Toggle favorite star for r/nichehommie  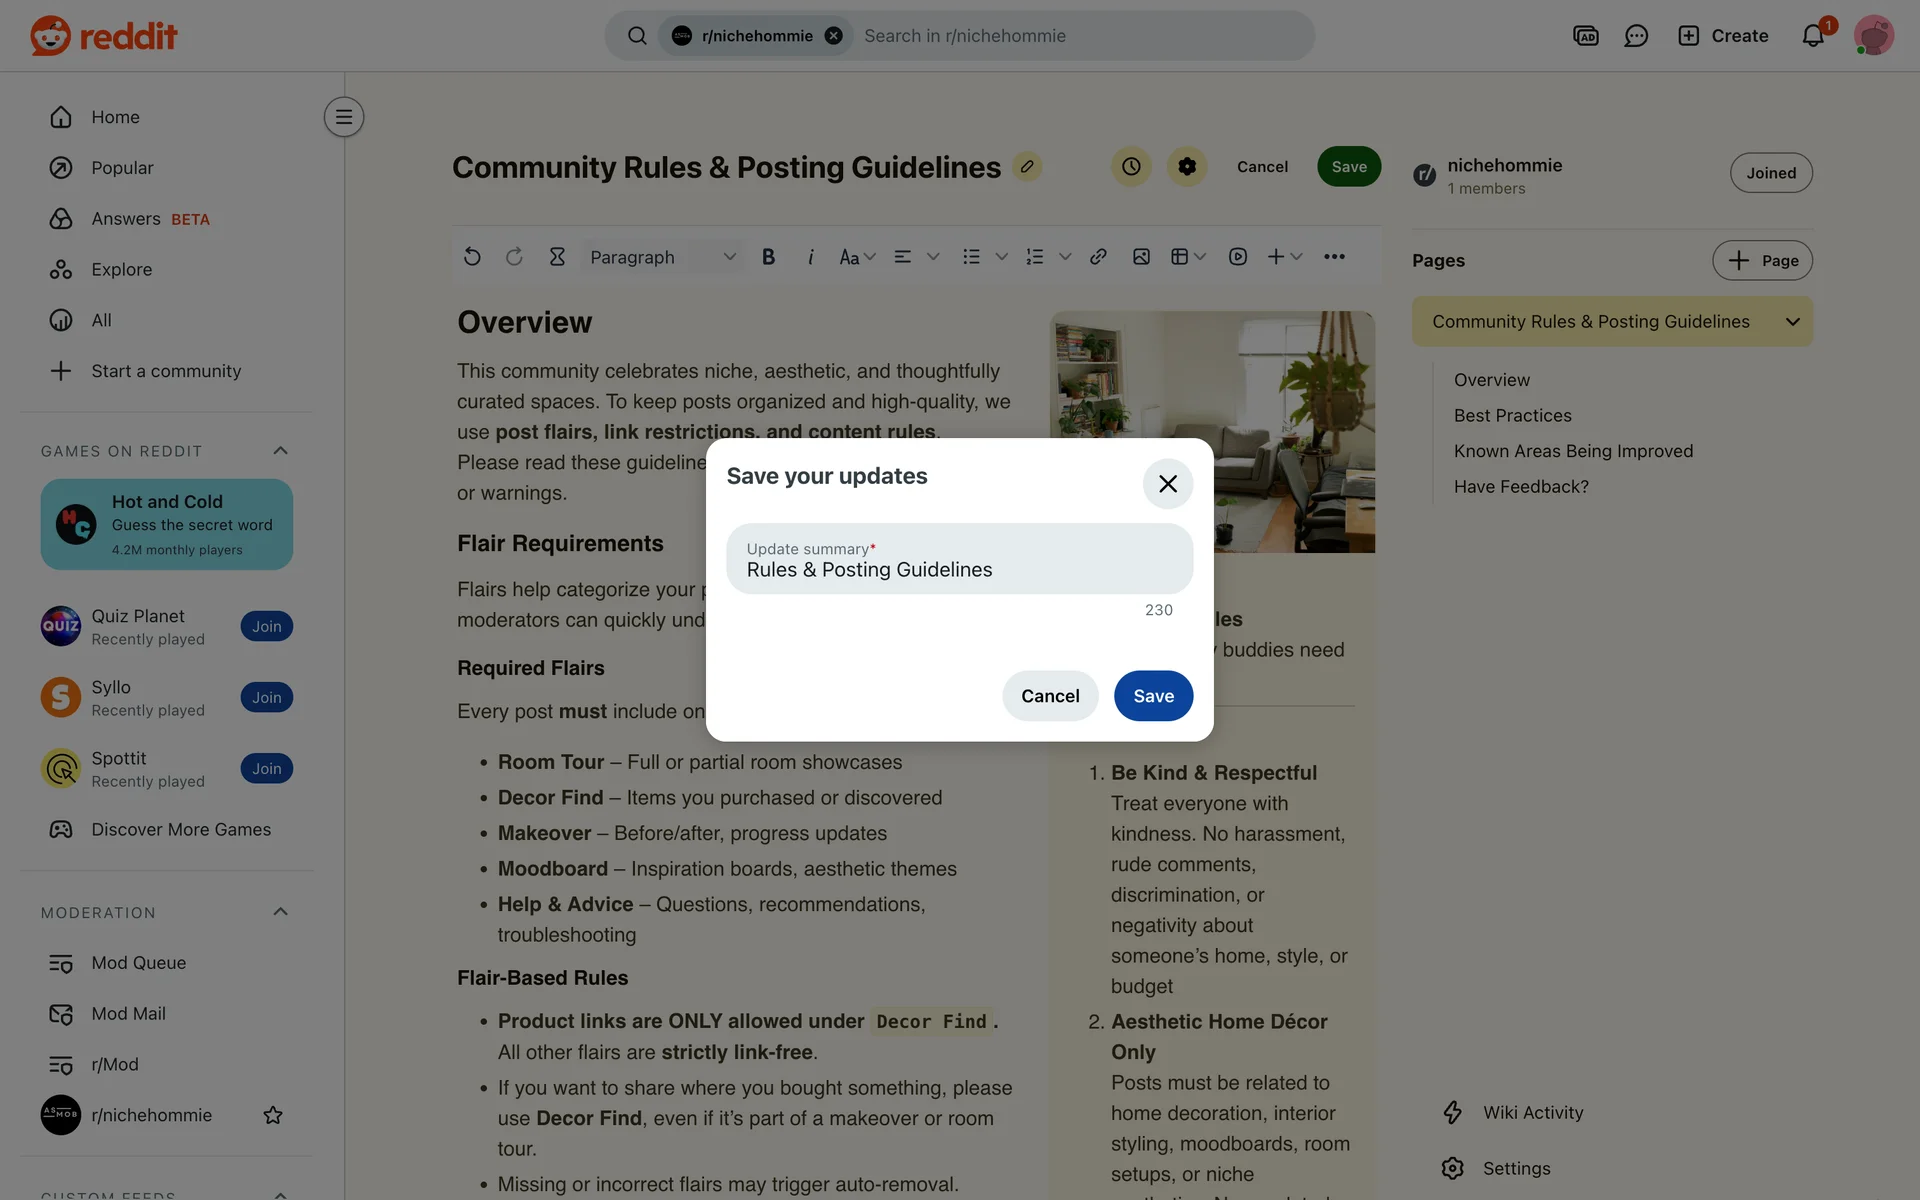click(x=272, y=1115)
